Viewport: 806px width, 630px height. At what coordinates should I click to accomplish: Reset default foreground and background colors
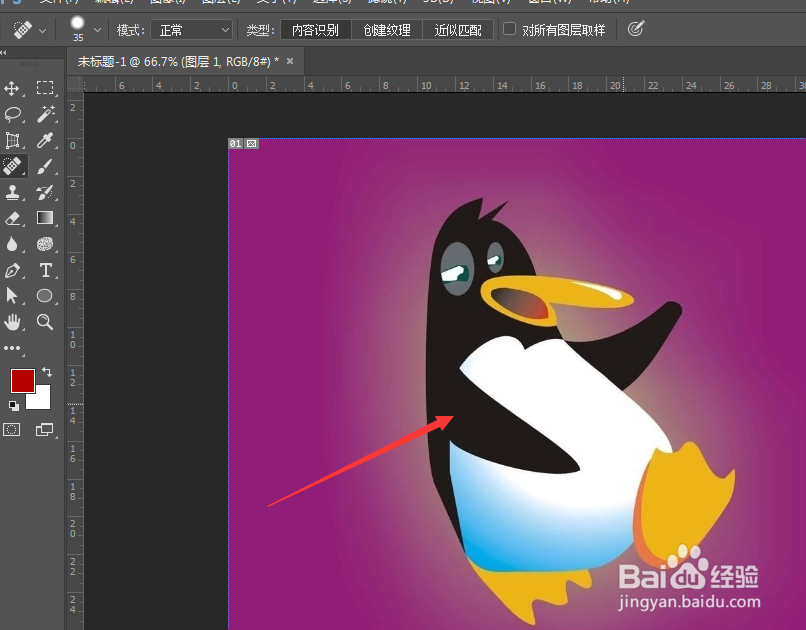pyautogui.click(x=14, y=406)
